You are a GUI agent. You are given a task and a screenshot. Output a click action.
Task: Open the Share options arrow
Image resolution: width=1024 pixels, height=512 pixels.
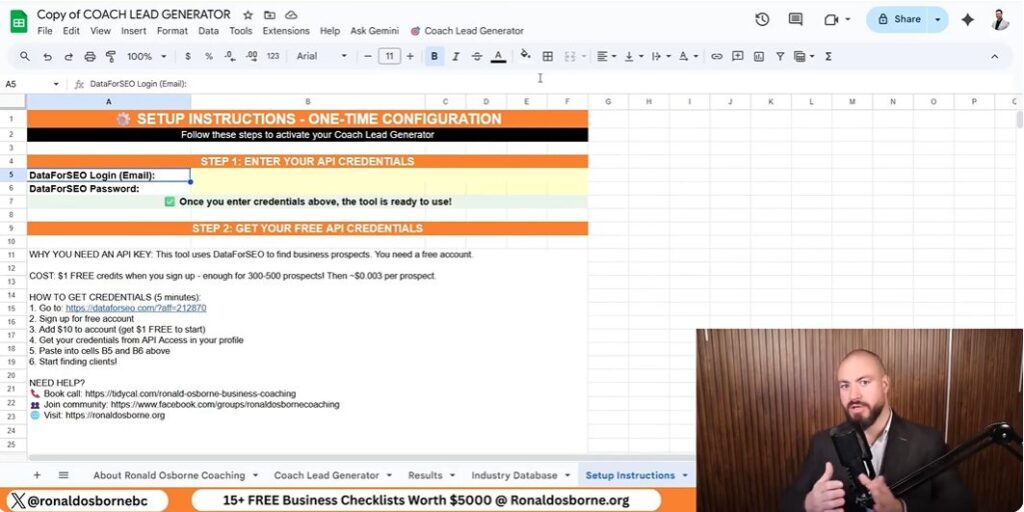point(938,20)
